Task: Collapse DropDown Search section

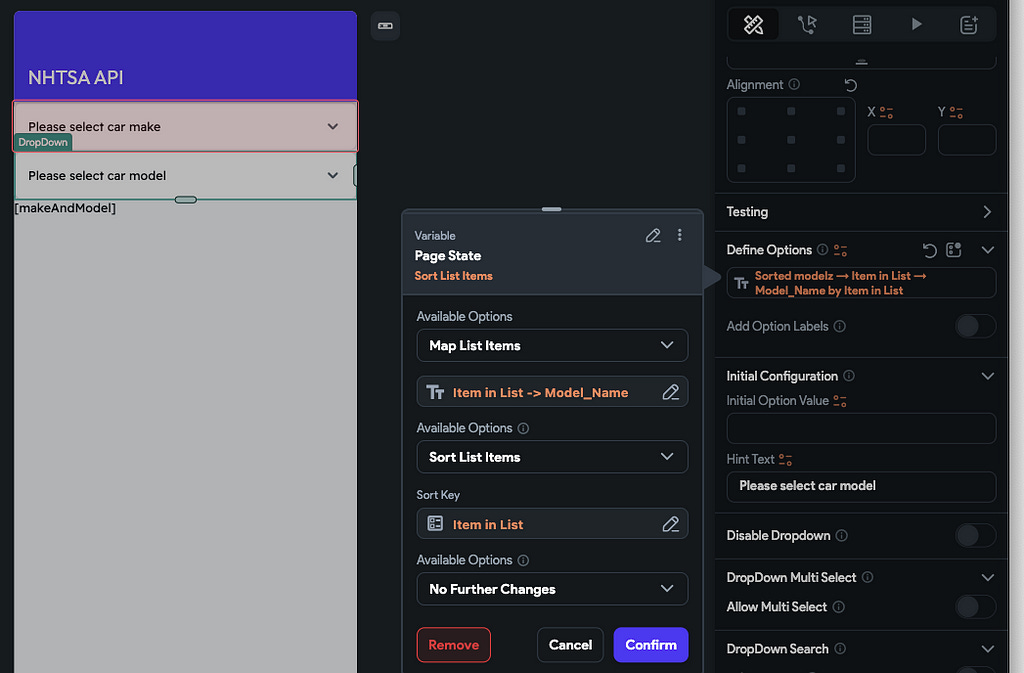Action: [x=987, y=649]
